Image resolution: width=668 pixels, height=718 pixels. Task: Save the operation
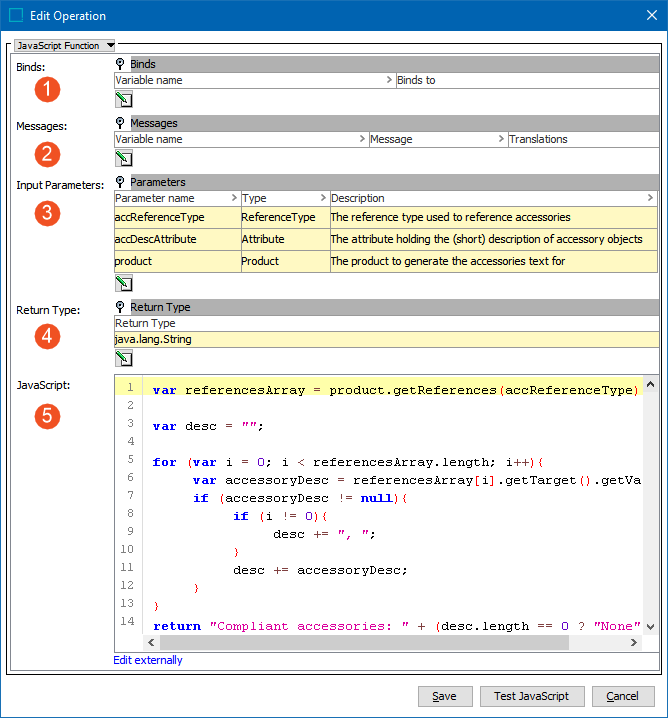click(x=444, y=696)
